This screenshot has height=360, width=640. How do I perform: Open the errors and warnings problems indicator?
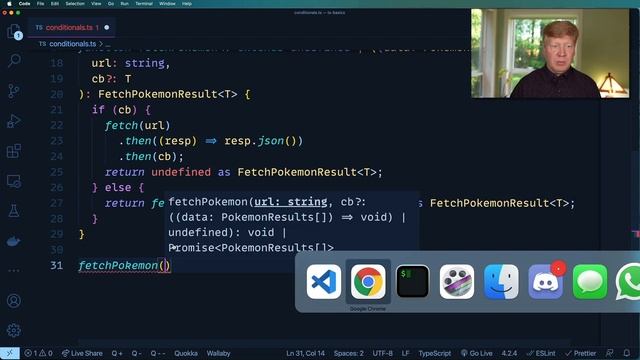point(38,353)
